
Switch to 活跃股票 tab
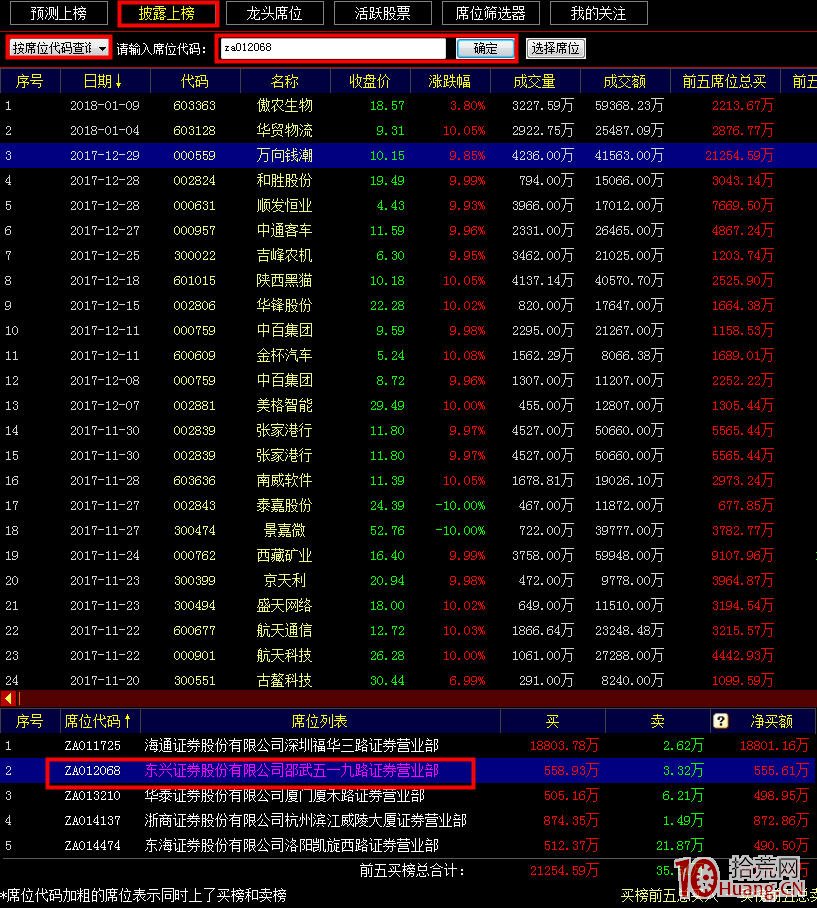coord(383,13)
